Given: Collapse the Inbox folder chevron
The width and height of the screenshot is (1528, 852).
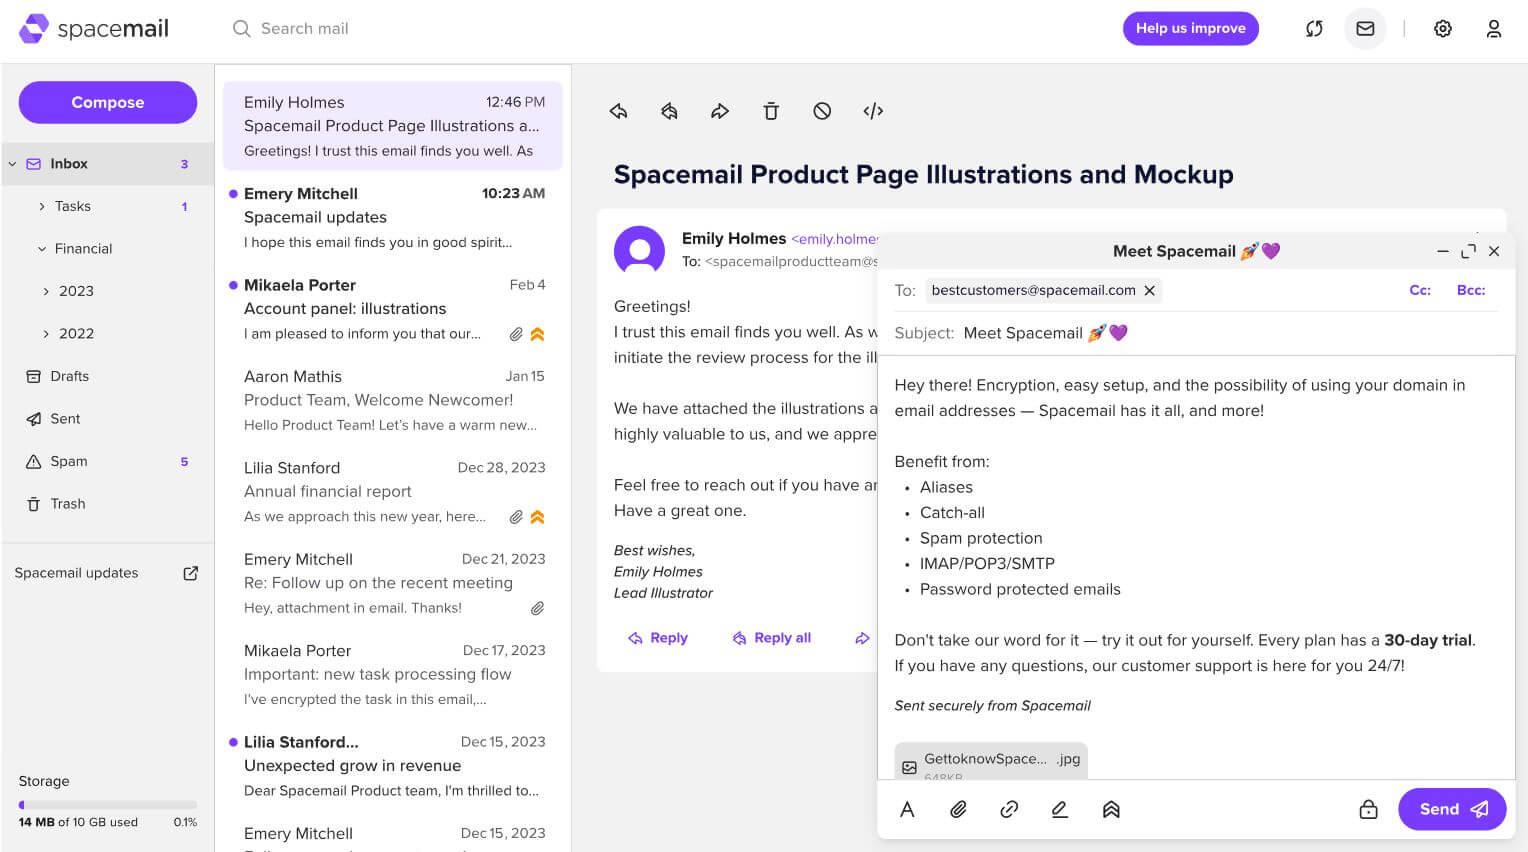Looking at the screenshot, I should [13, 164].
